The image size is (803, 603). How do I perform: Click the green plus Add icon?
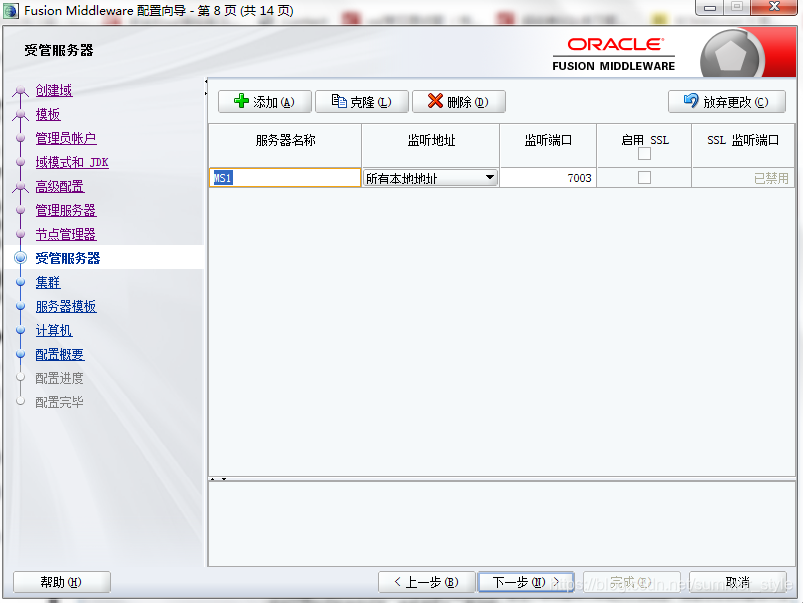241,101
